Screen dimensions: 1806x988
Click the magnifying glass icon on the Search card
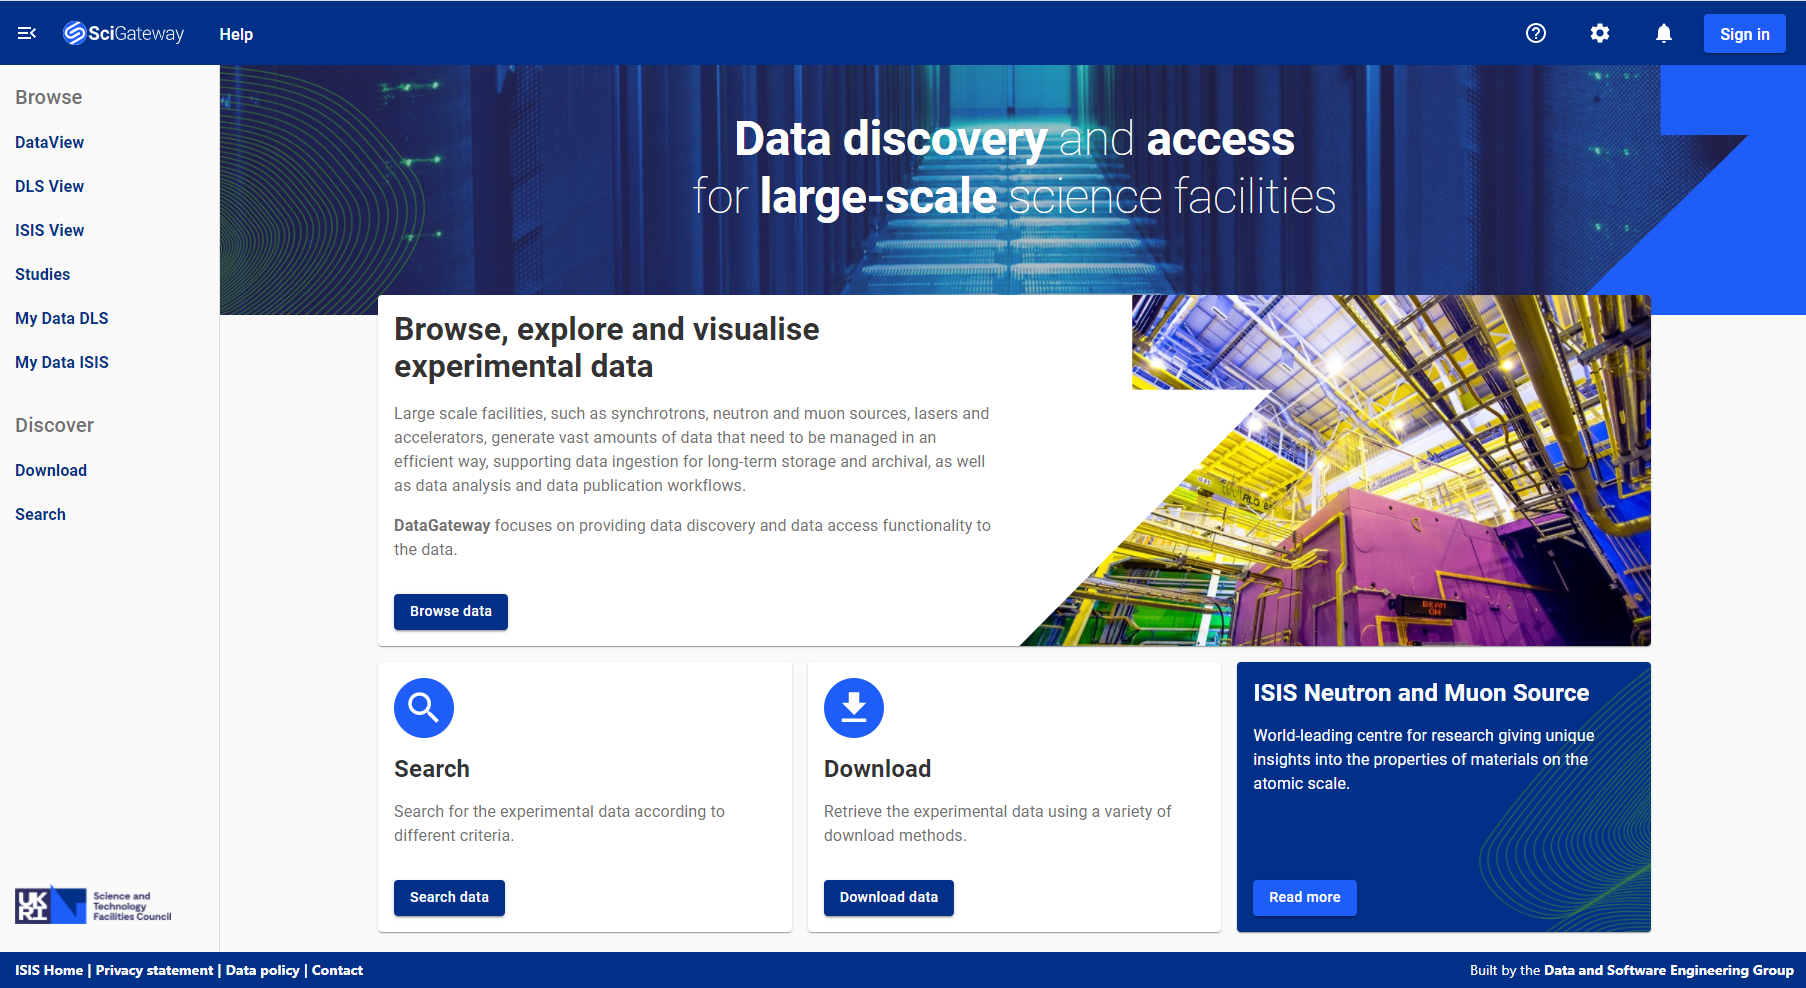tap(423, 707)
